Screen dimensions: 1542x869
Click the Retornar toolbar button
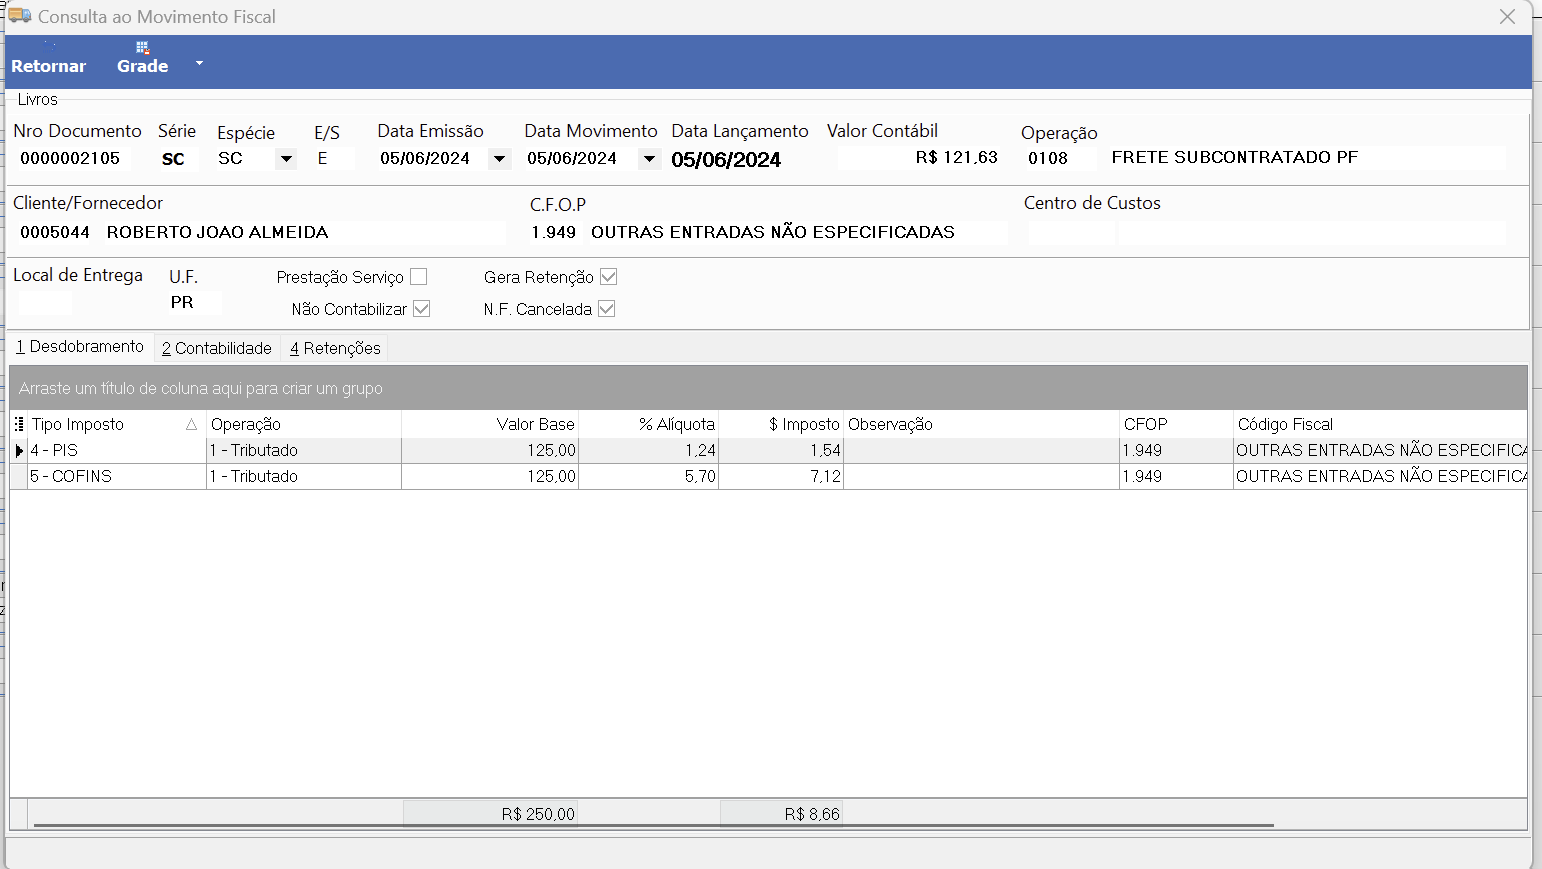coord(48,58)
